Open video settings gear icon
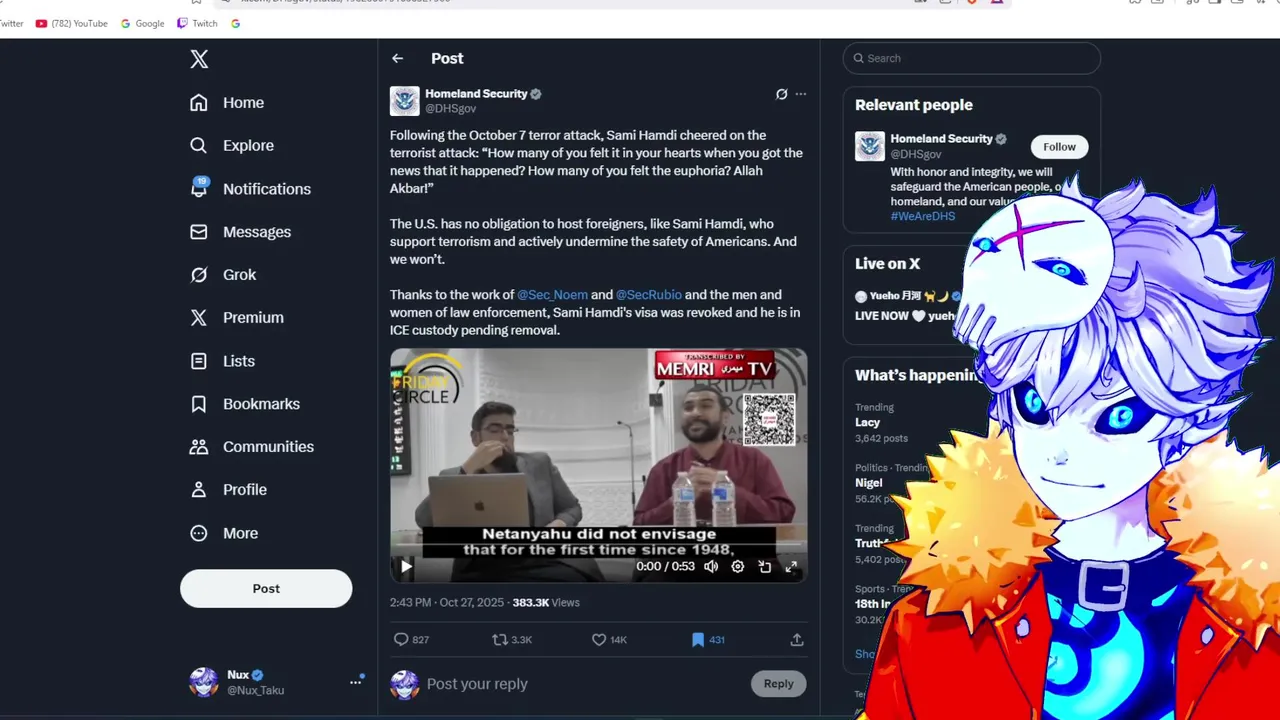This screenshot has width=1280, height=720. [x=738, y=567]
